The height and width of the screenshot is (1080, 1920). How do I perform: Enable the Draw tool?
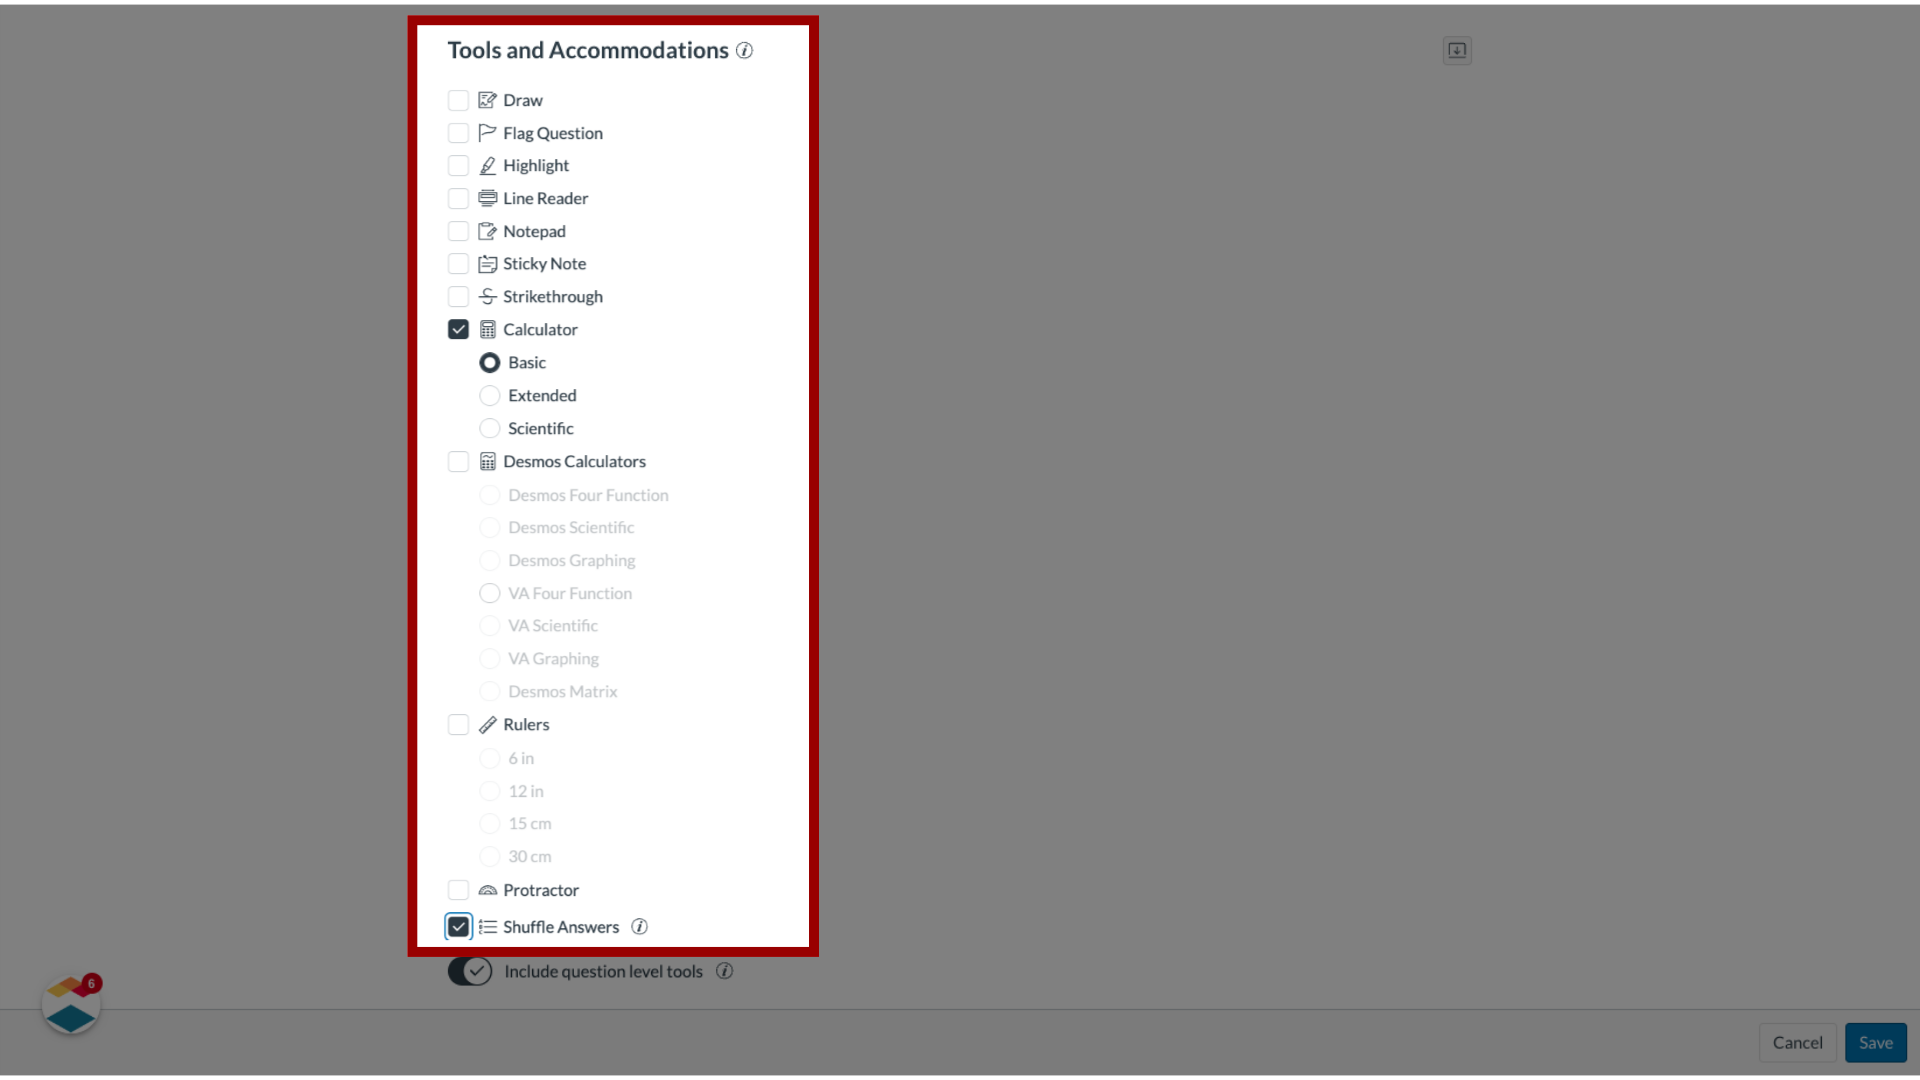coord(458,99)
